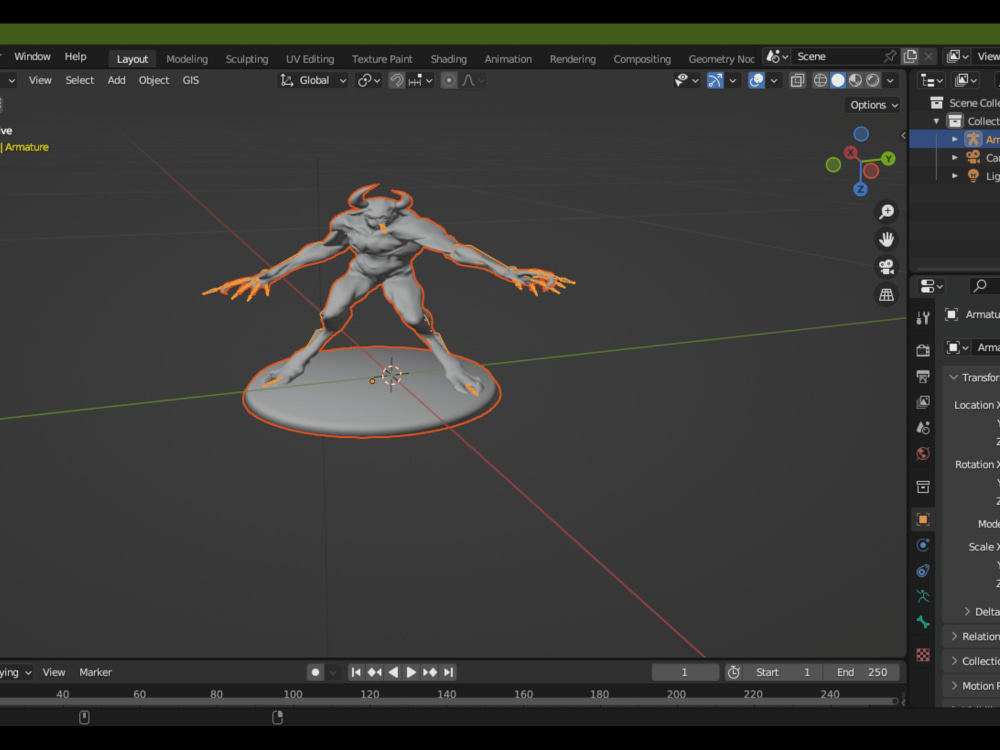Open the Collection properties tab
The width and height of the screenshot is (1000, 750).
click(x=922, y=487)
